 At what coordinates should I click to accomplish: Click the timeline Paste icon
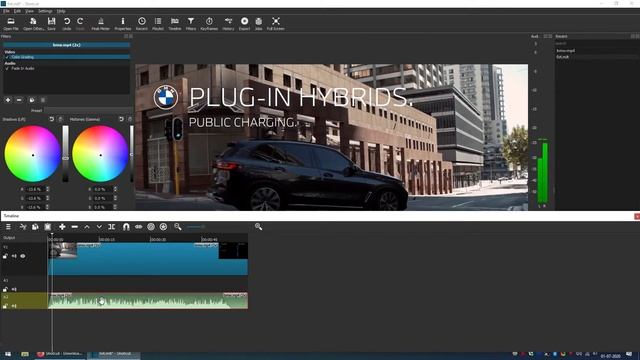pos(48,227)
